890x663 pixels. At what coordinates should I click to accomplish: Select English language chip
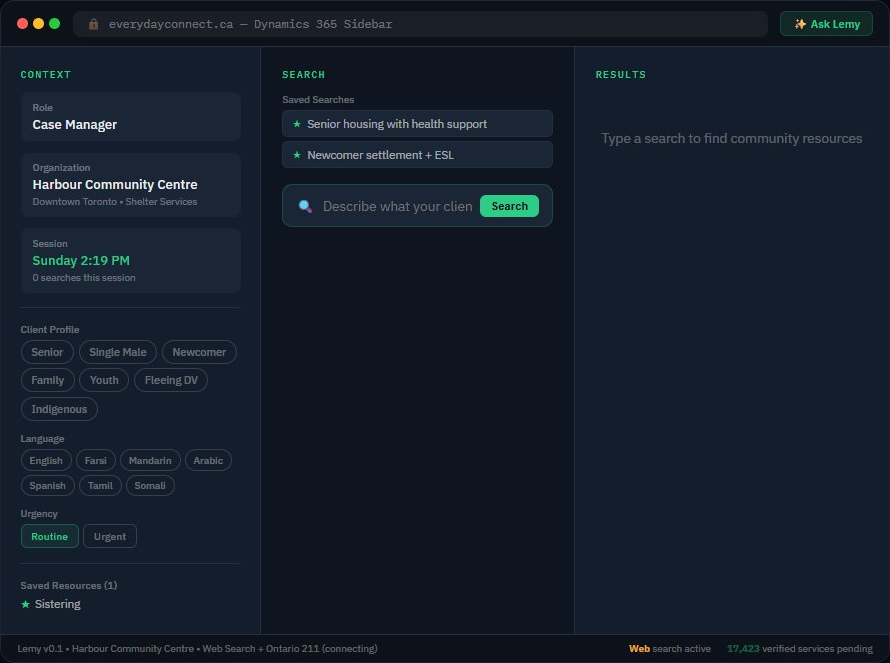(x=46, y=460)
